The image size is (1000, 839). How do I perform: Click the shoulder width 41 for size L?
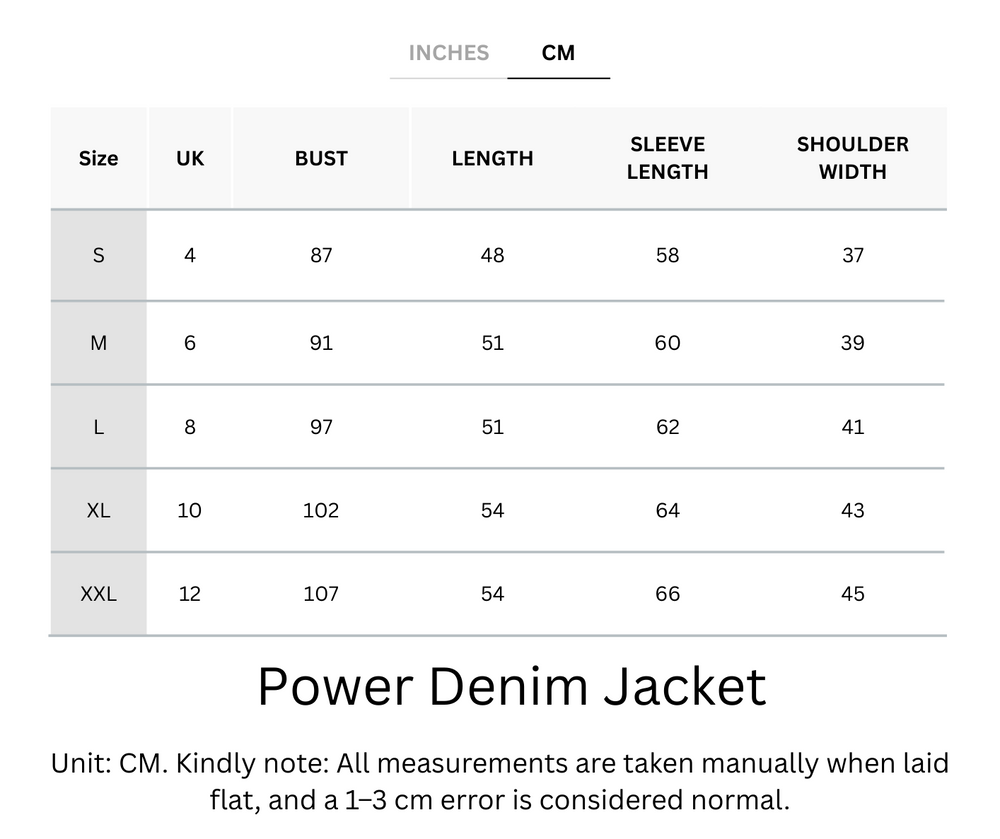[853, 426]
